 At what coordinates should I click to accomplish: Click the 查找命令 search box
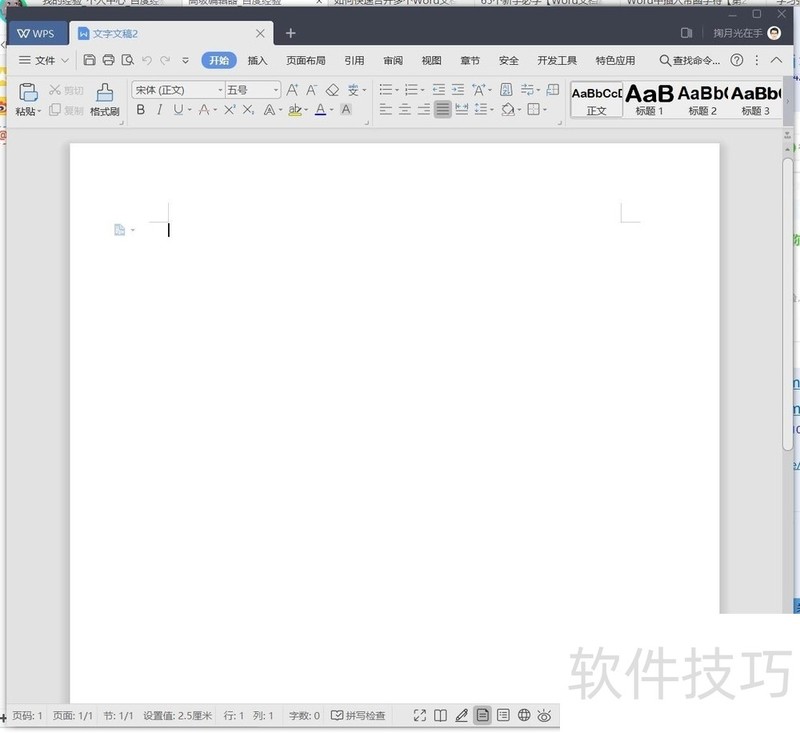(x=689, y=60)
